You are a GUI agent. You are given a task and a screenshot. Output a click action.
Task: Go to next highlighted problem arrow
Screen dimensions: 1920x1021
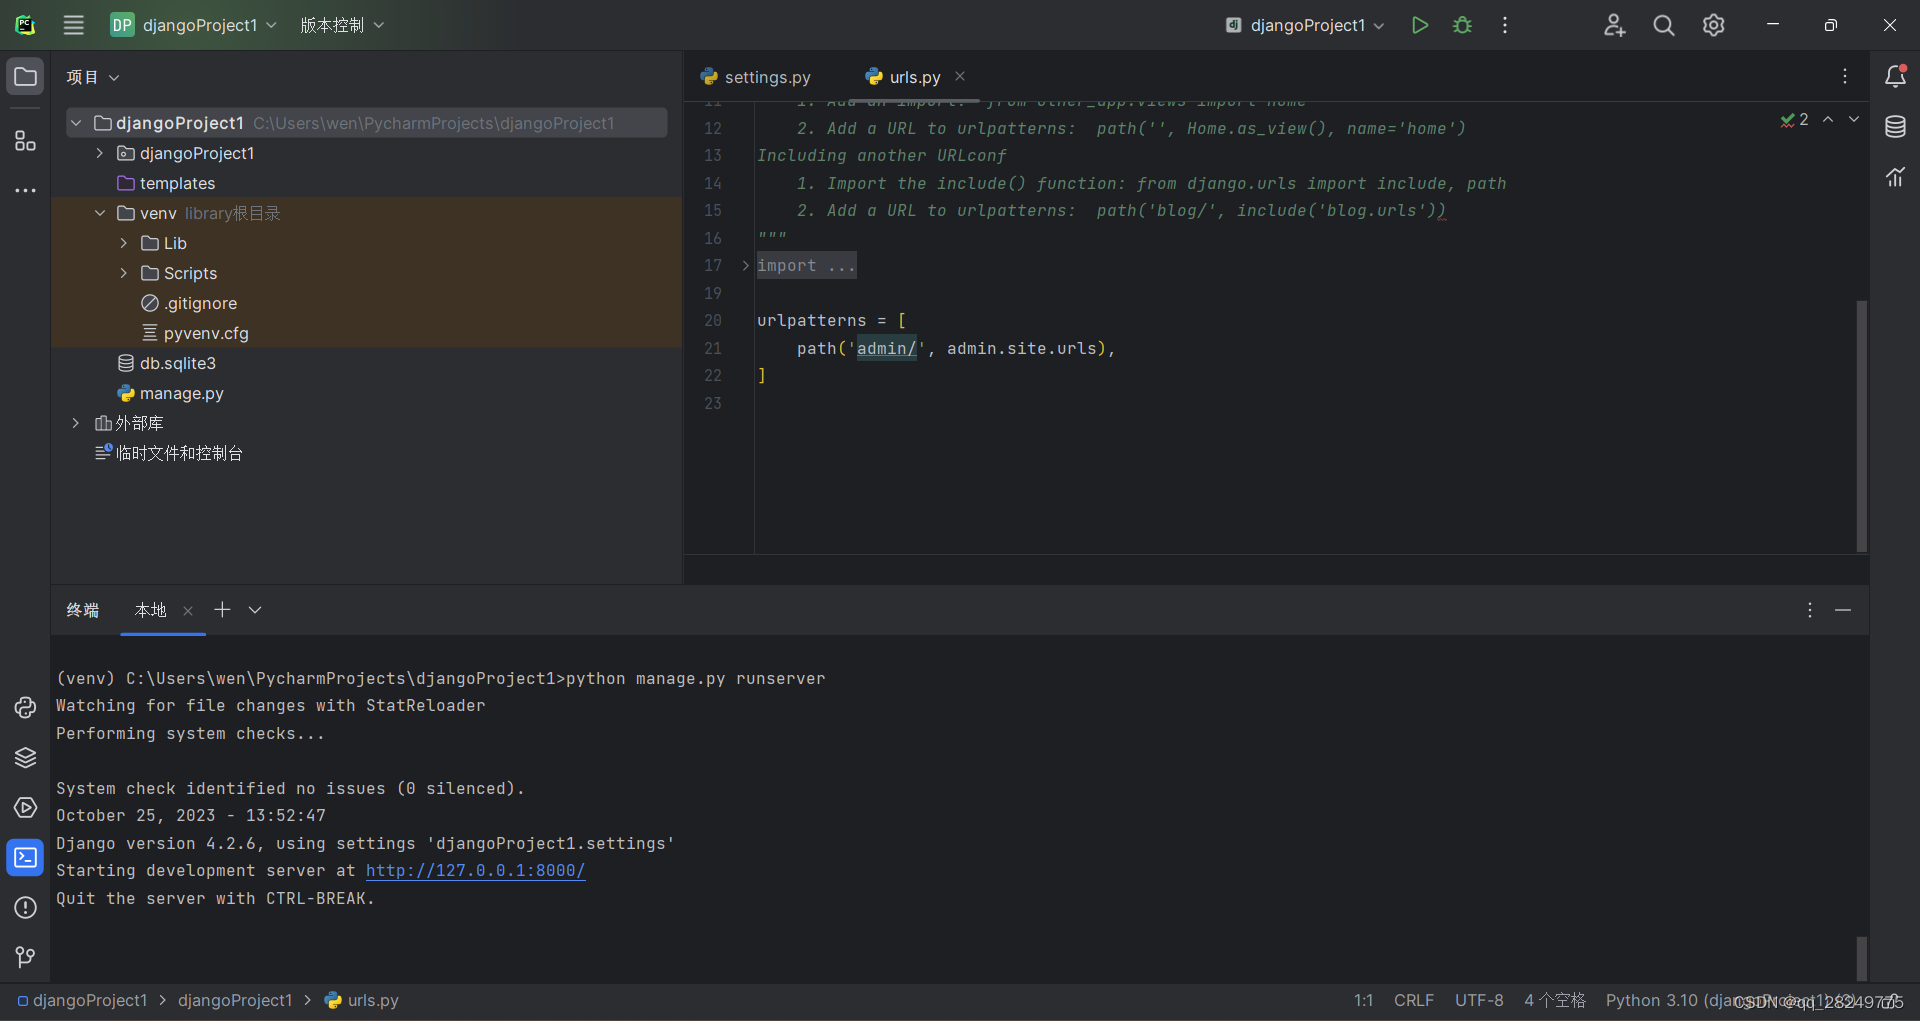click(x=1854, y=119)
